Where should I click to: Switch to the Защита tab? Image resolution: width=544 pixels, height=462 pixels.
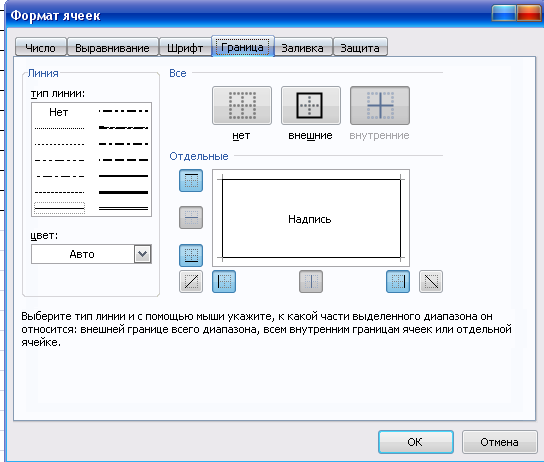pos(360,48)
